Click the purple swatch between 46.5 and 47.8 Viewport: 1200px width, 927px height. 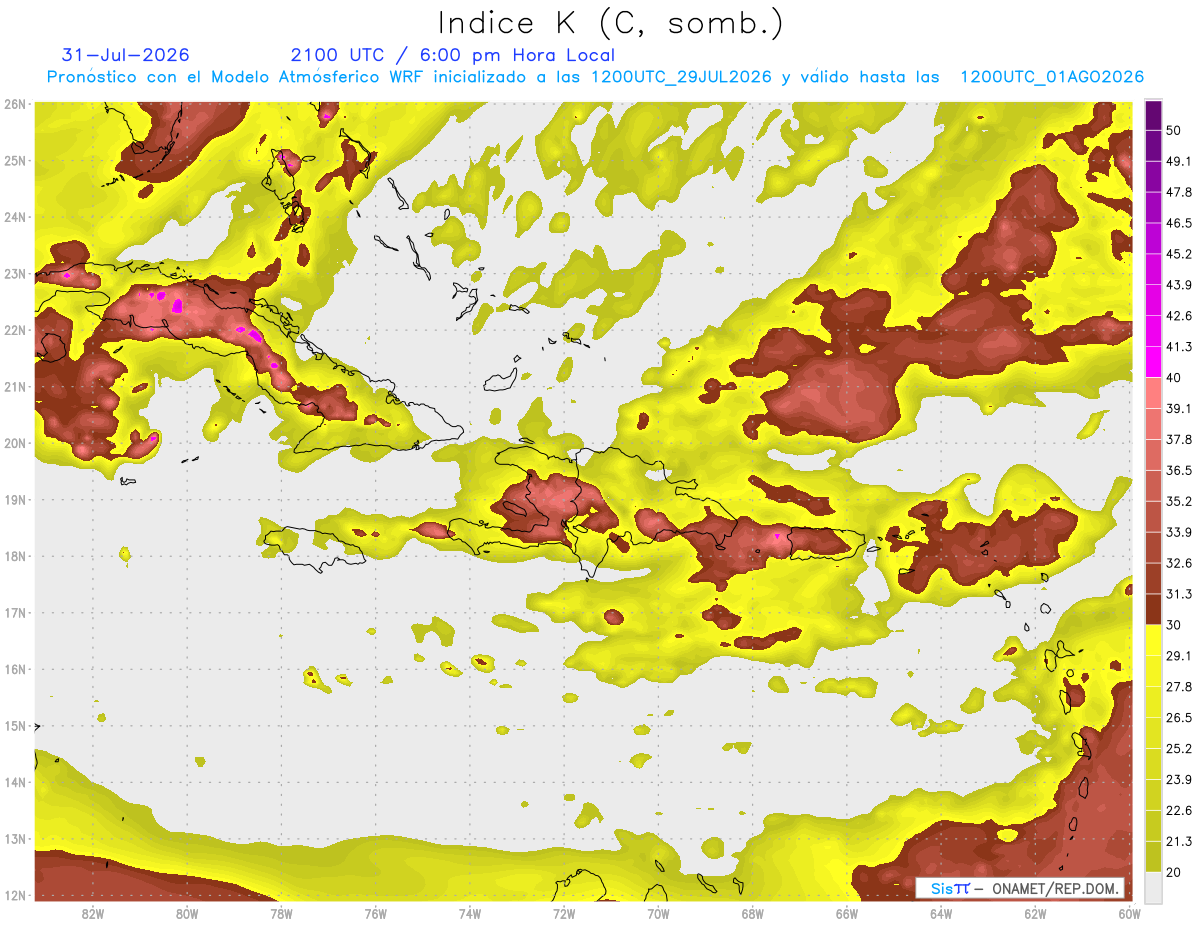click(x=1153, y=208)
